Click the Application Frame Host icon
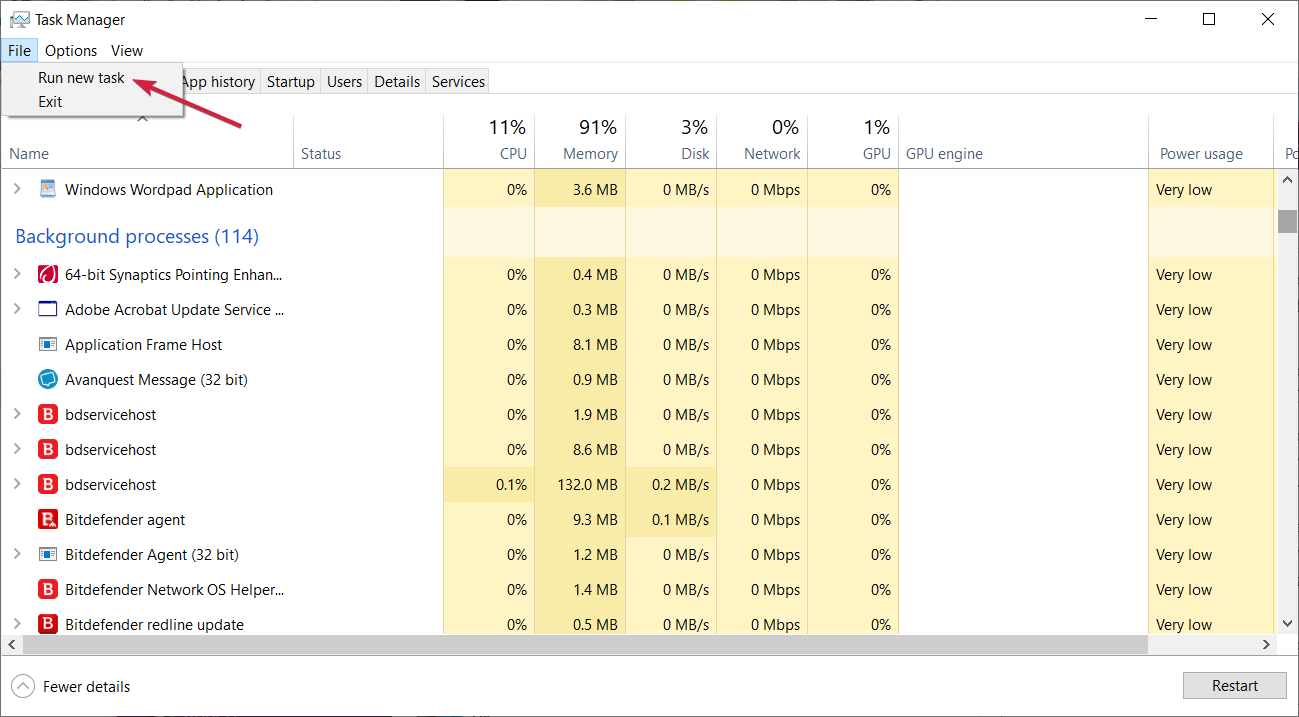This screenshot has width=1299, height=717. click(x=48, y=344)
